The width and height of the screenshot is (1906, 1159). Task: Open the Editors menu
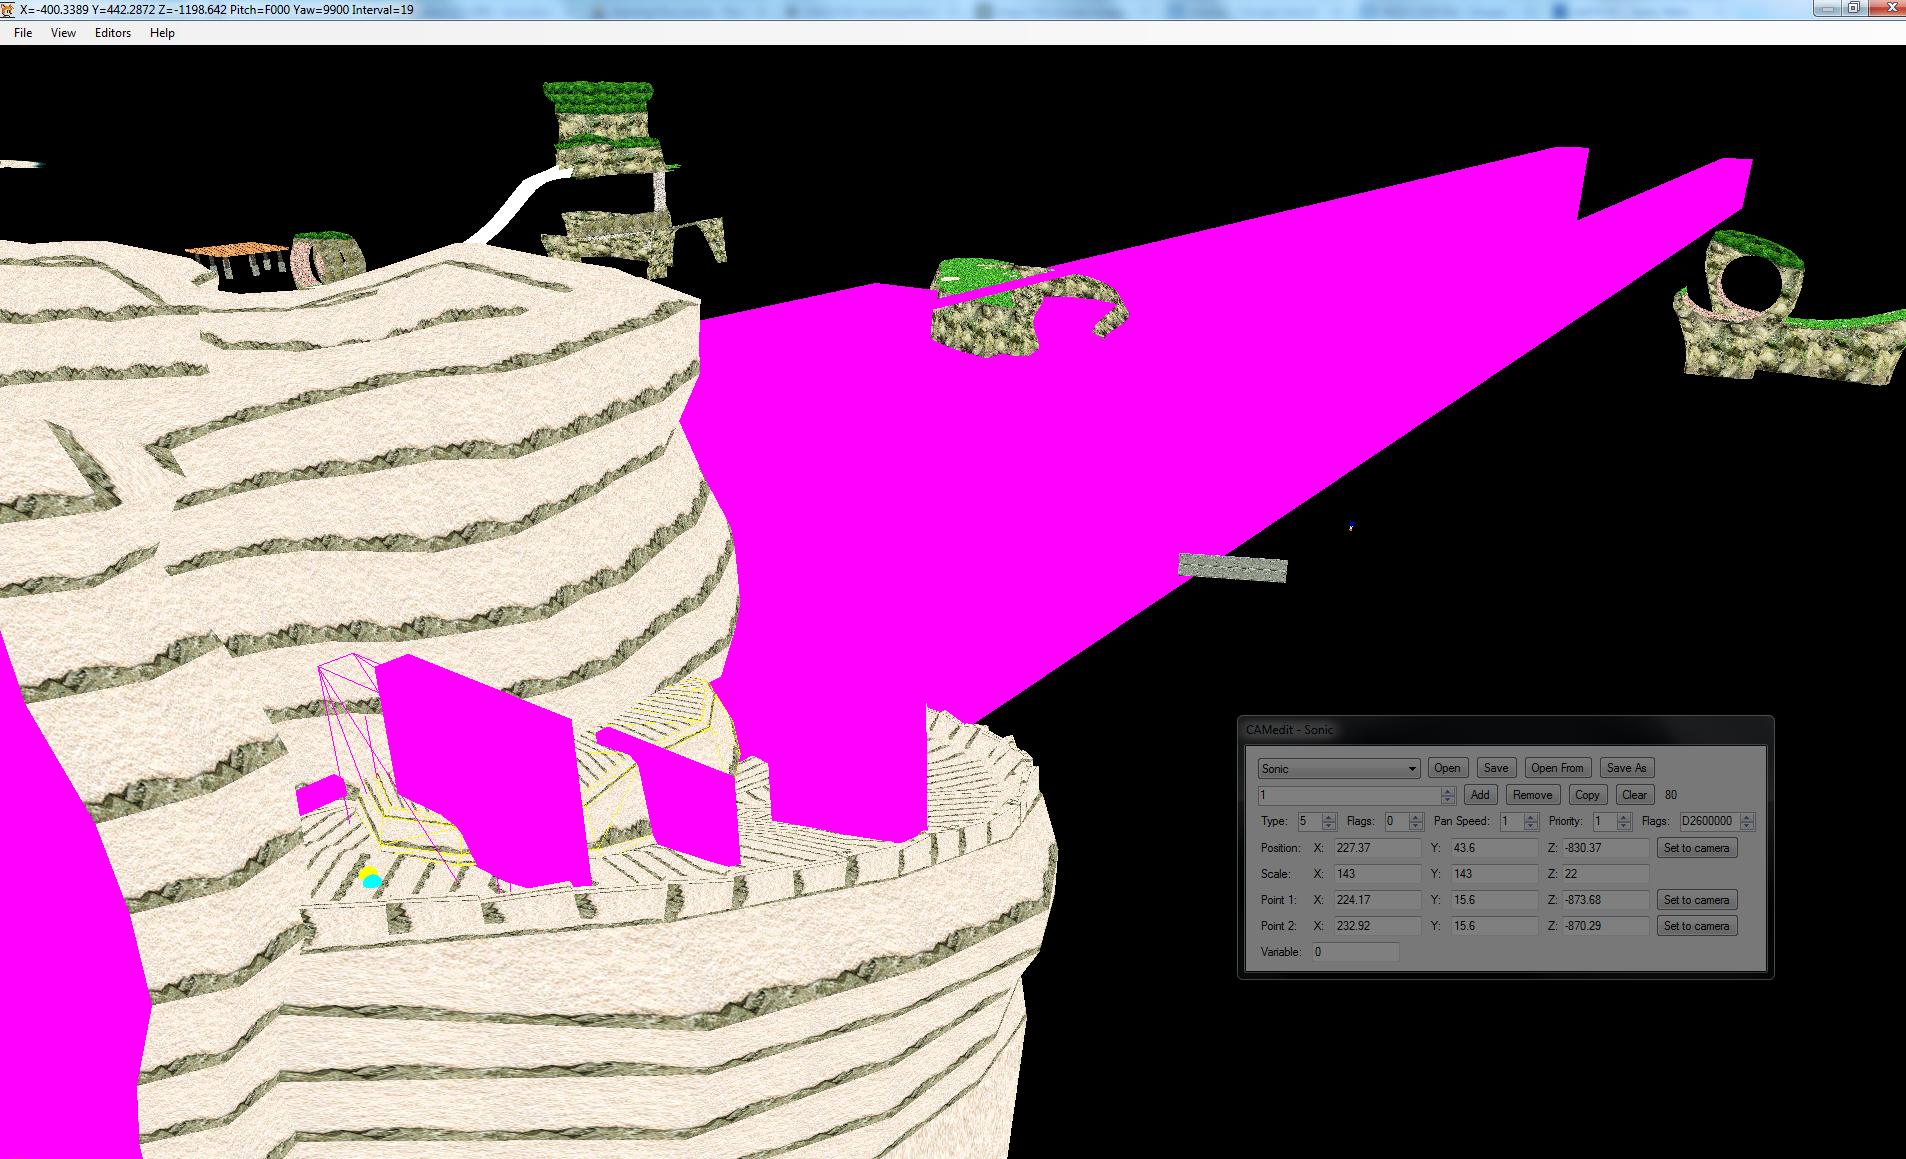(113, 33)
